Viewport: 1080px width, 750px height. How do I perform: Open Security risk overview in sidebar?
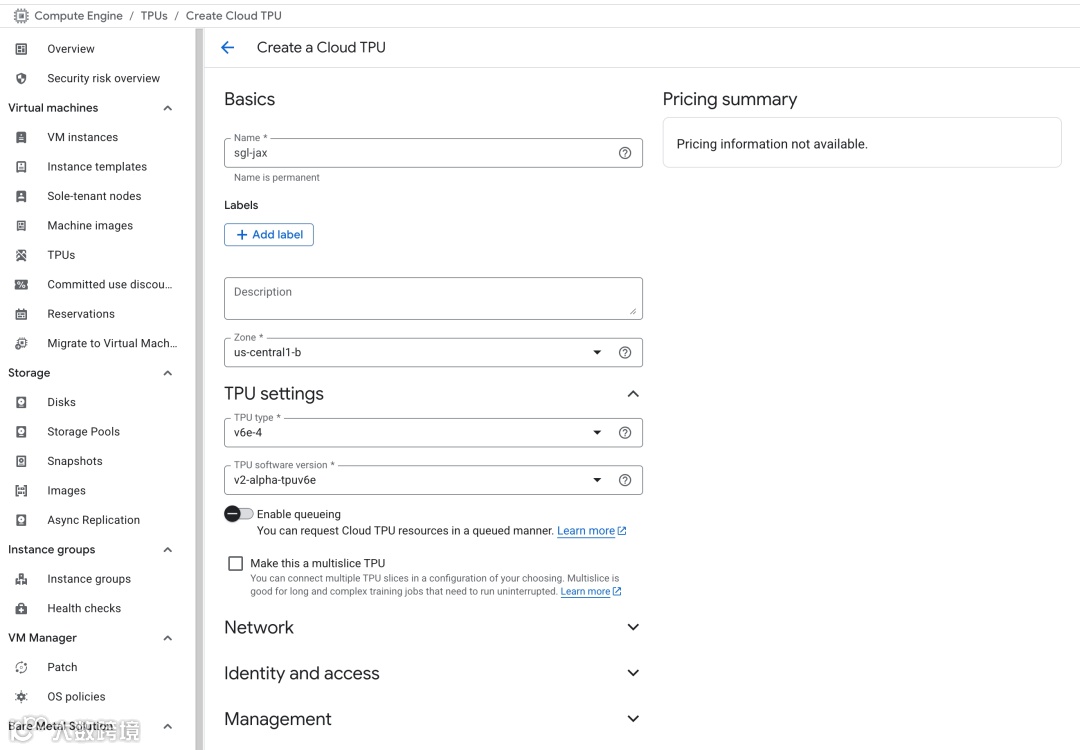pyautogui.click(x=103, y=78)
